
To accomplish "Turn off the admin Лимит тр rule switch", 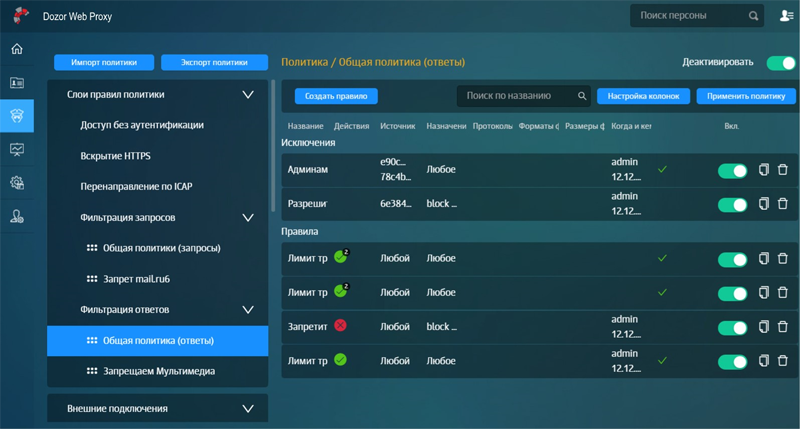I will point(732,362).
